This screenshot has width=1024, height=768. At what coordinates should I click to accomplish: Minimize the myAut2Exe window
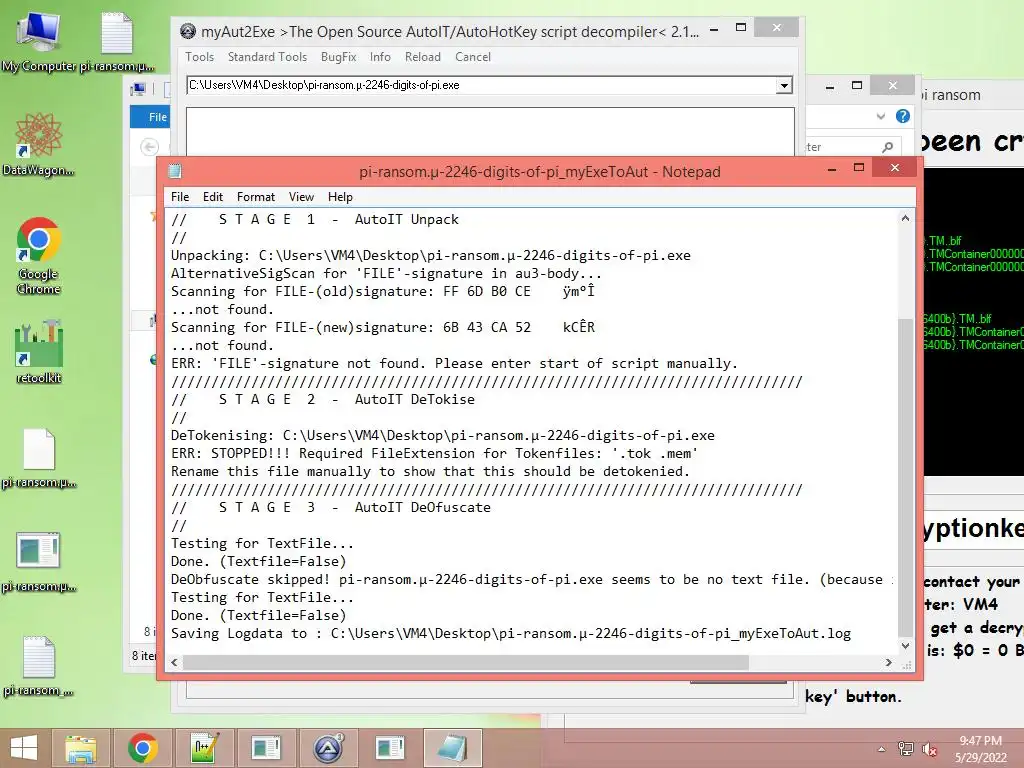pyautogui.click(x=714, y=29)
